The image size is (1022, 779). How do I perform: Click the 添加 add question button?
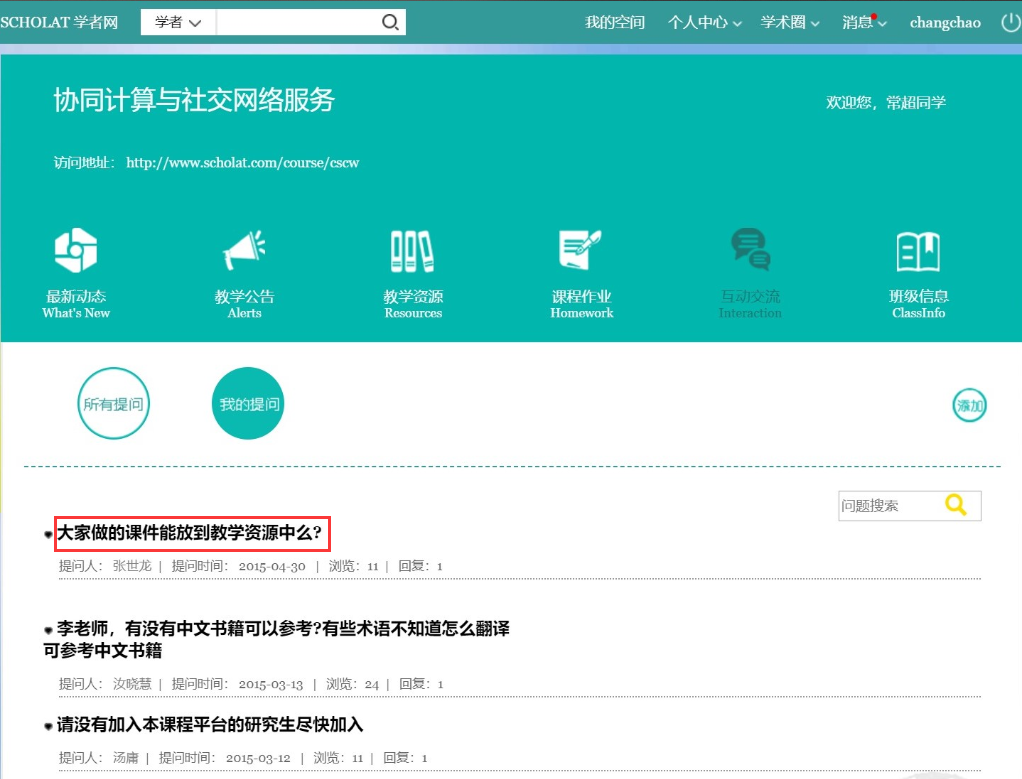tap(969, 405)
